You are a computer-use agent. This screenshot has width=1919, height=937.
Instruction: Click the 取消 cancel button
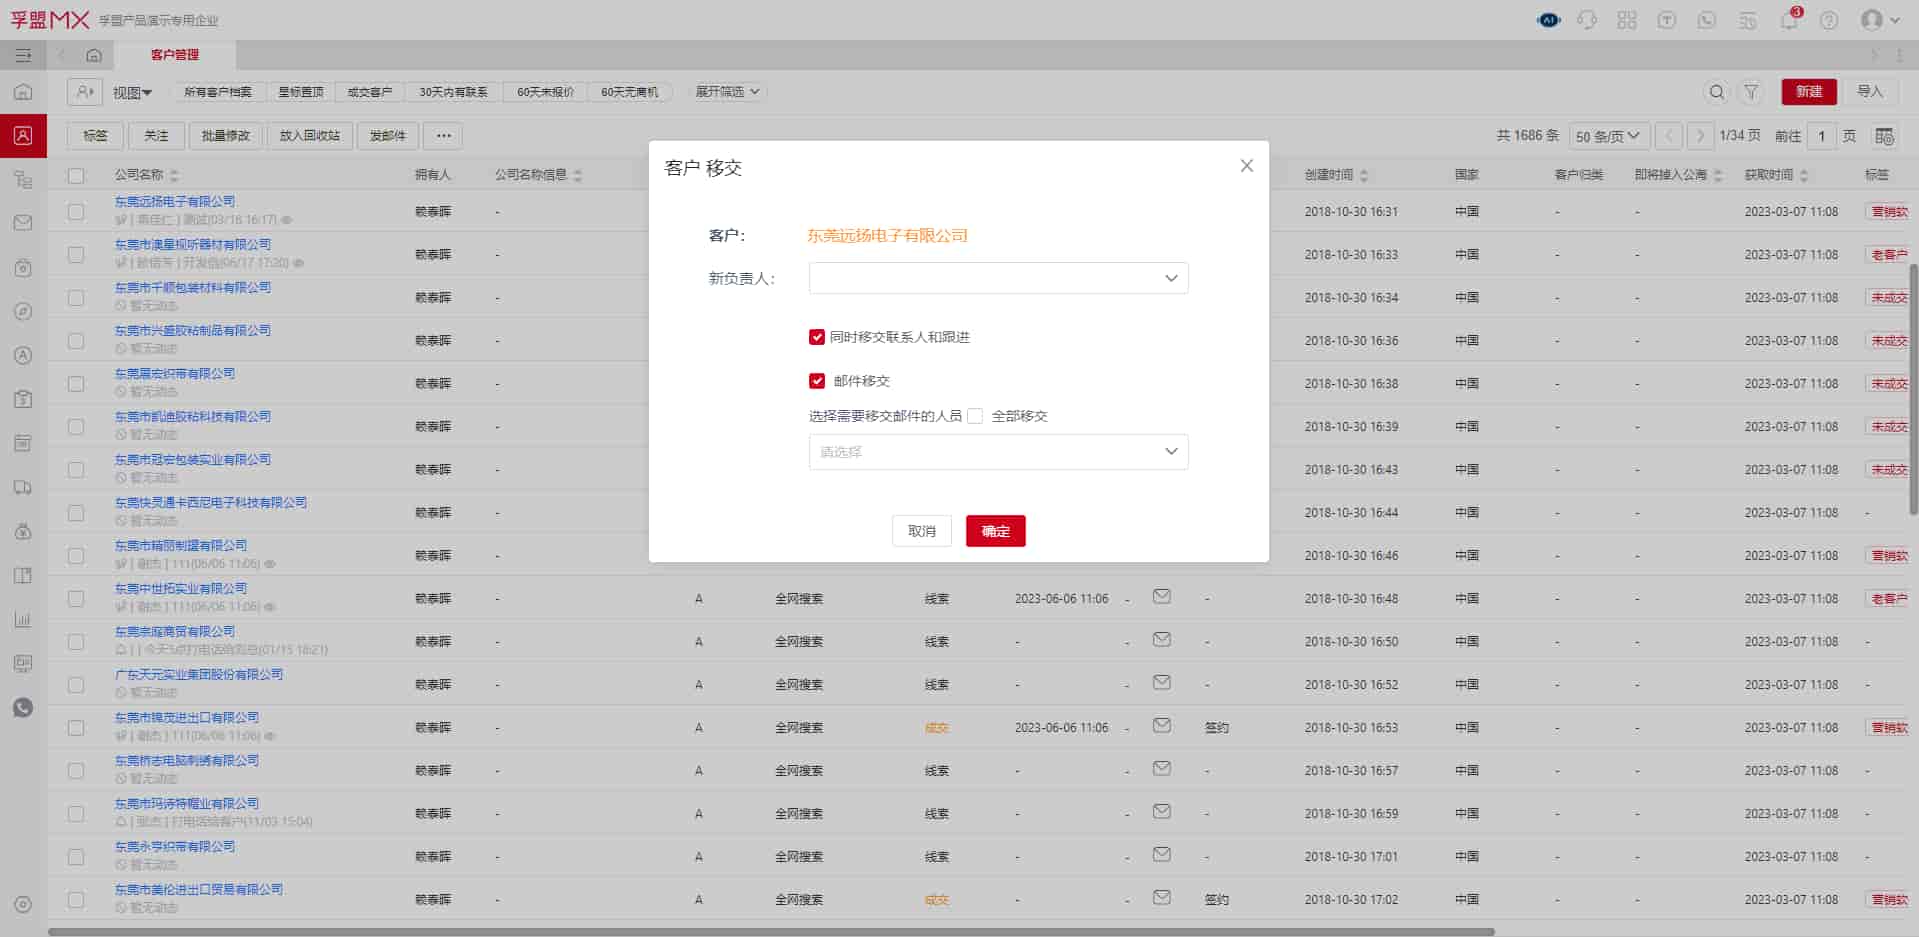[x=921, y=531]
